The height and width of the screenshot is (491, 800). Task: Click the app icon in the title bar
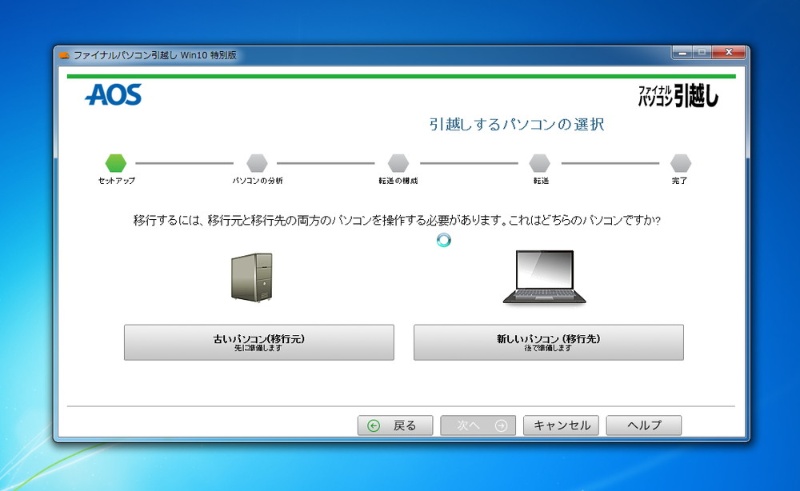64,55
